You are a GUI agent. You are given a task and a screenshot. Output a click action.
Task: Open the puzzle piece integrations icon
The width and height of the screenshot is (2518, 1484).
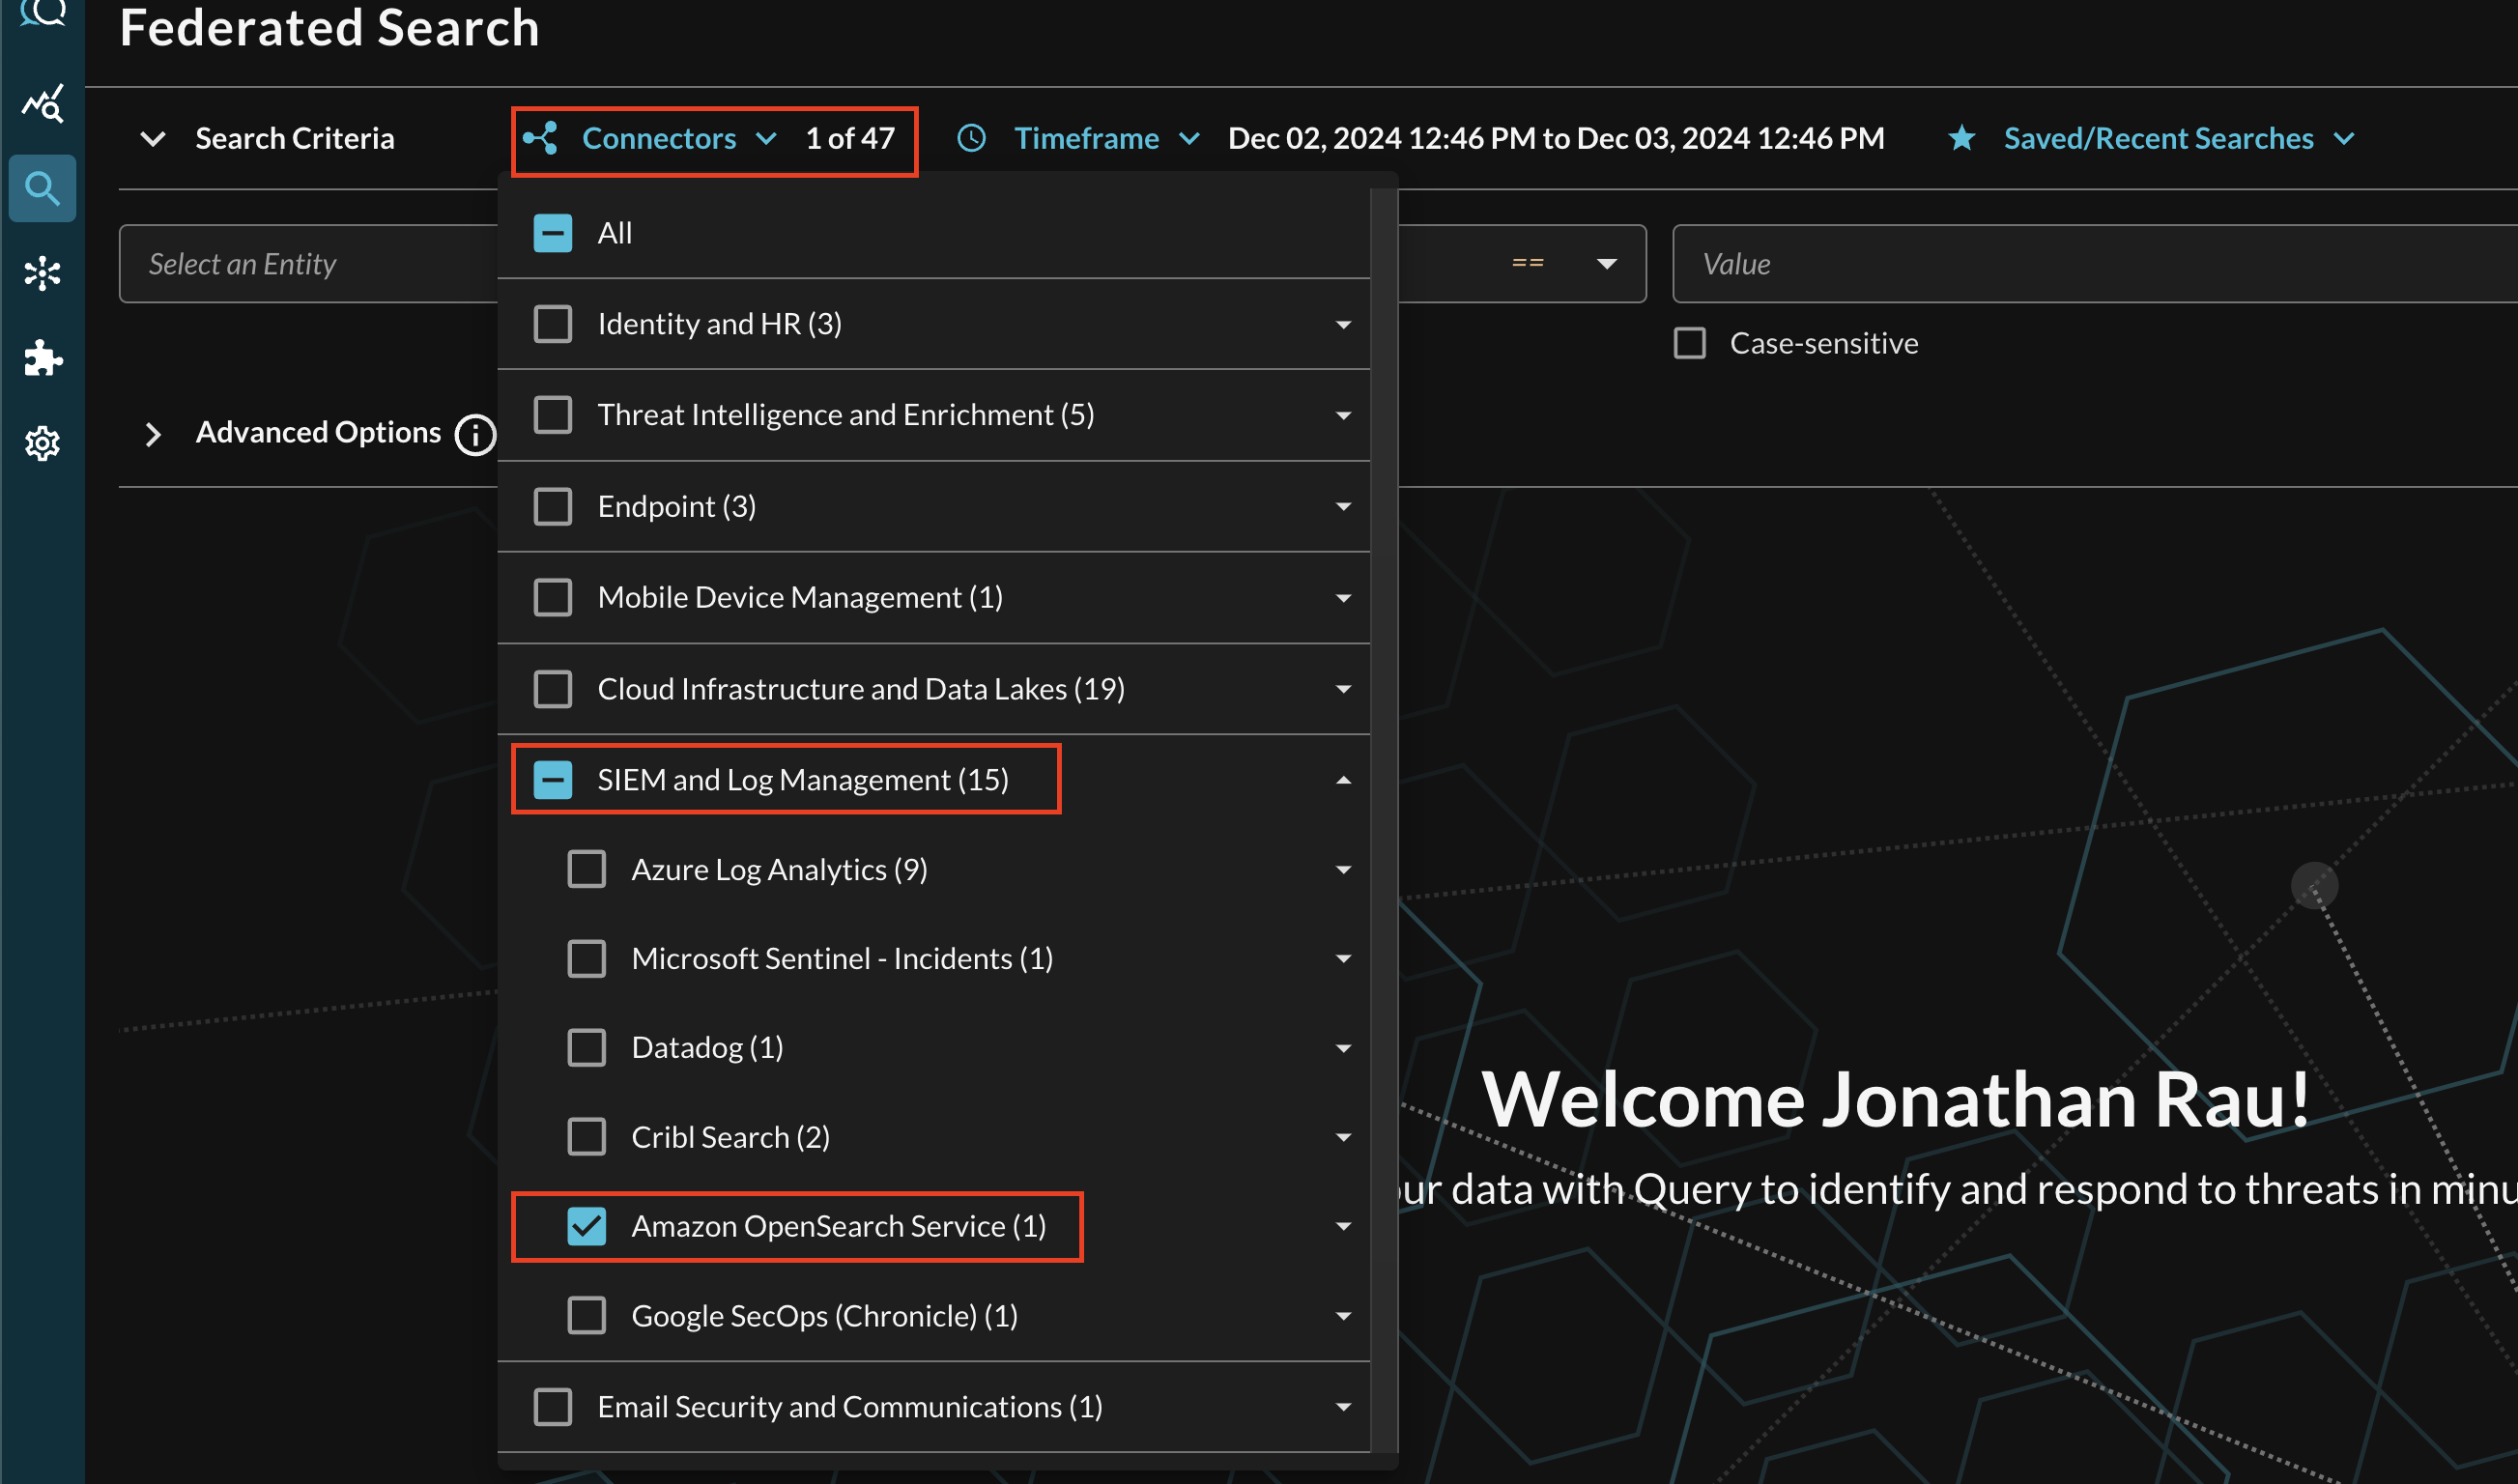tap(43, 358)
